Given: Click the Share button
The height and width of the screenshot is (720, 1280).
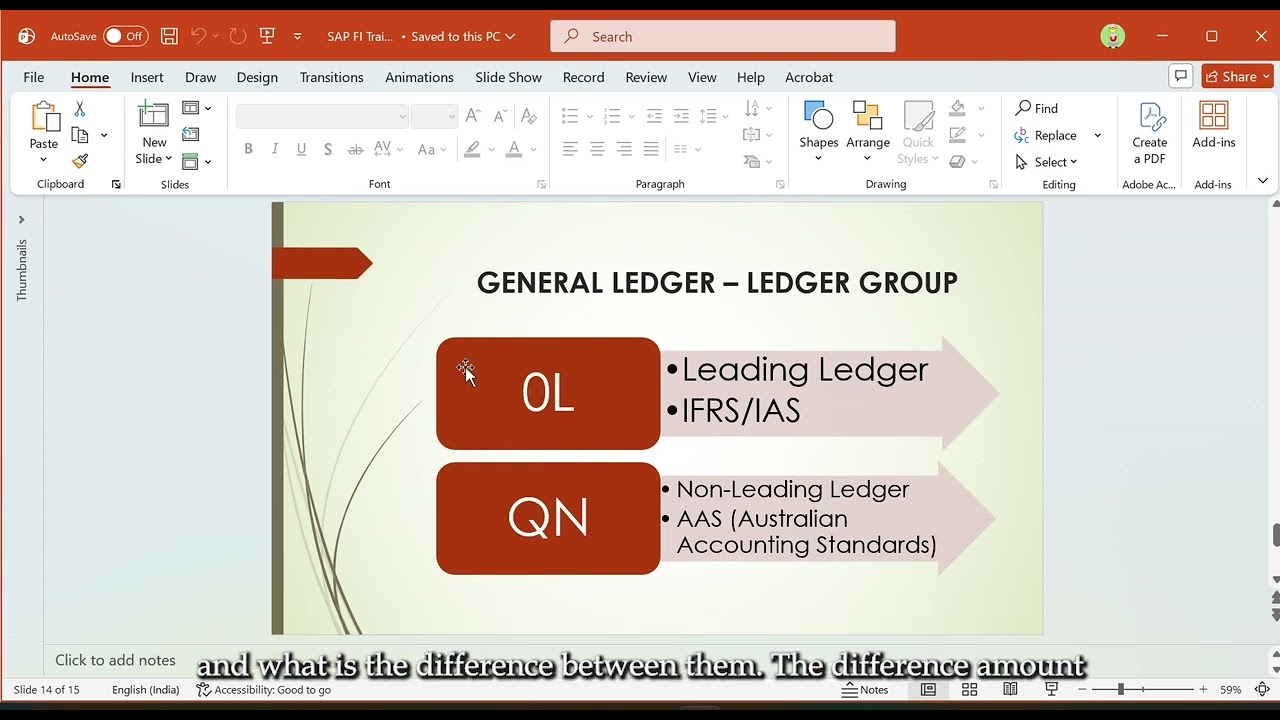Looking at the screenshot, I should pos(1238,76).
